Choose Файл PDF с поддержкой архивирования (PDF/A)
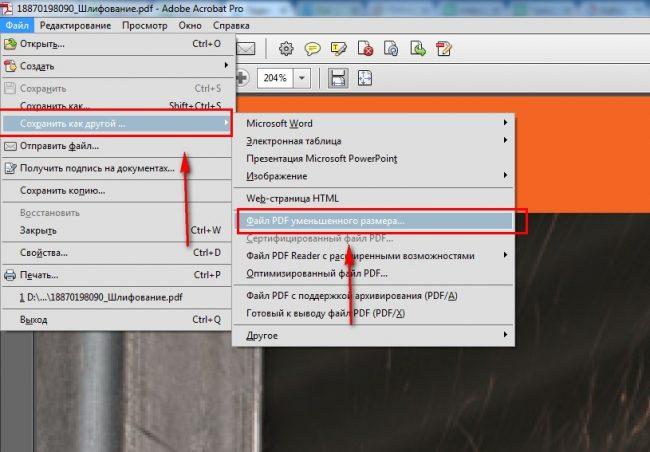 click(x=374, y=296)
